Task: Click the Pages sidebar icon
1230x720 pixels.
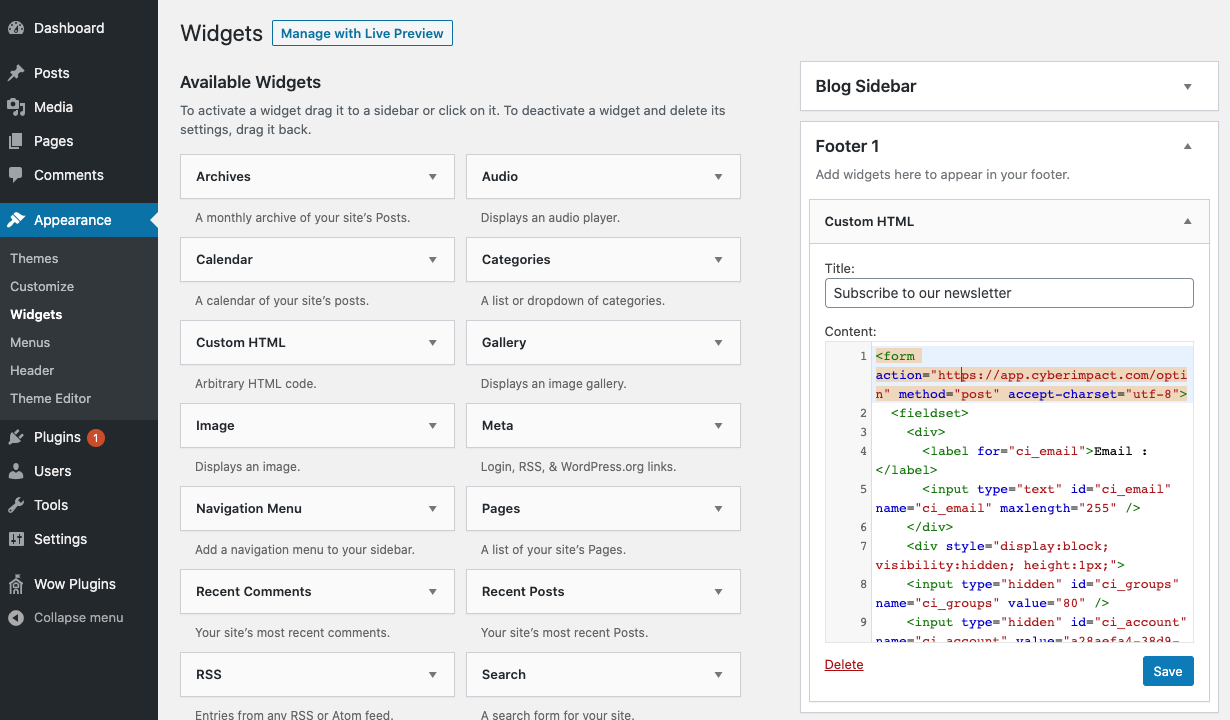Action: (x=18, y=140)
